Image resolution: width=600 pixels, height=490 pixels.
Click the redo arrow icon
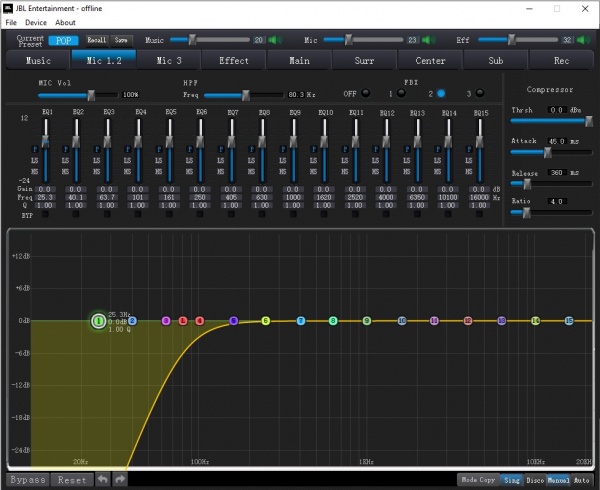tap(120, 480)
